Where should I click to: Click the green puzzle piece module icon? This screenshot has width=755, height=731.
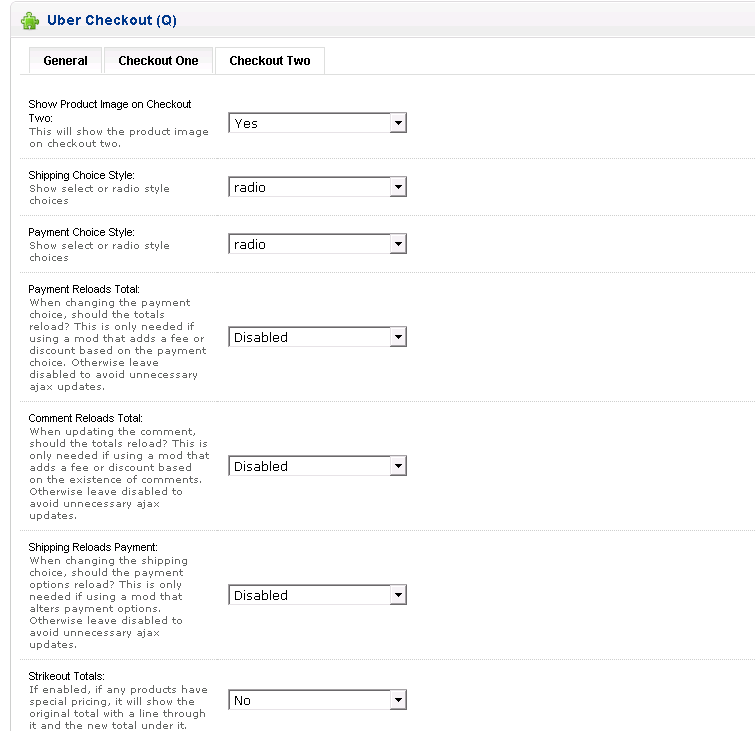point(30,21)
